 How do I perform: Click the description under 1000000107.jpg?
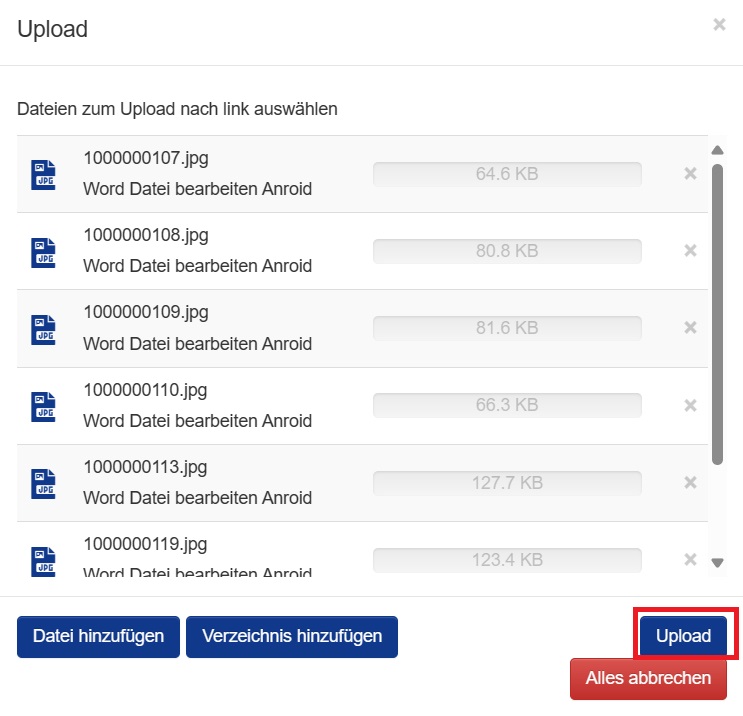coord(198,189)
